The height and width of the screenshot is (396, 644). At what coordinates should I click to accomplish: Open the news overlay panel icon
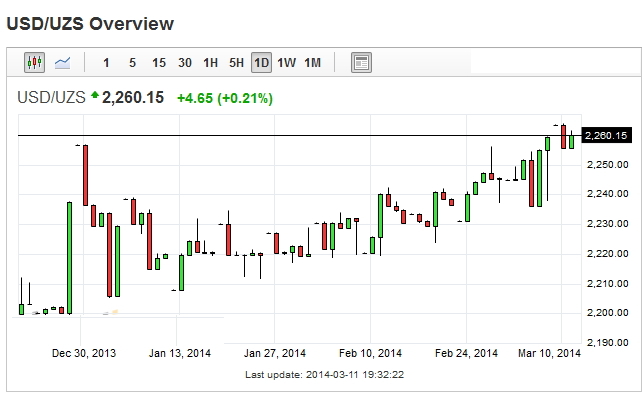pyautogui.click(x=361, y=63)
